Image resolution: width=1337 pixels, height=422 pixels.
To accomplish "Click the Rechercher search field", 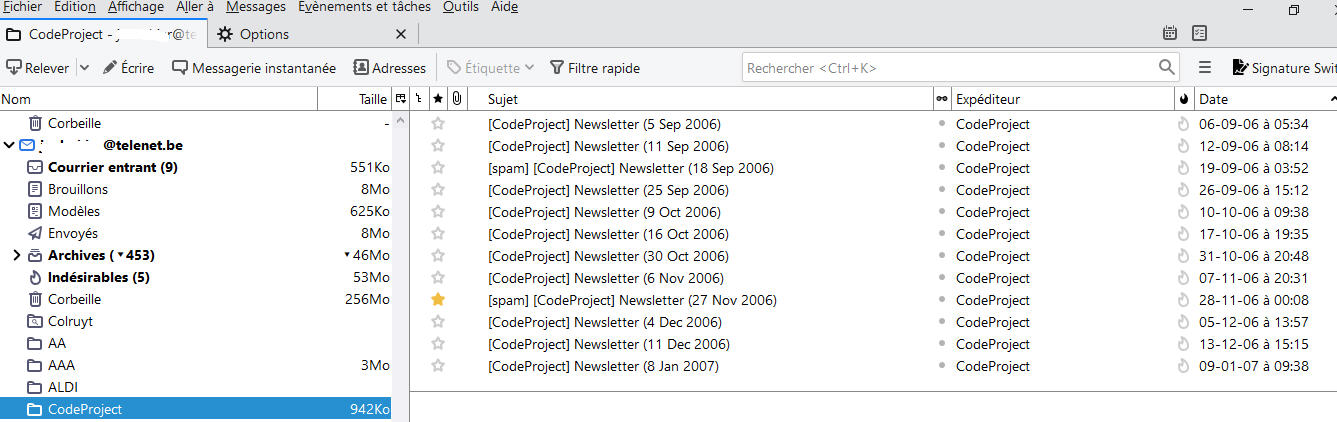I will pos(950,68).
